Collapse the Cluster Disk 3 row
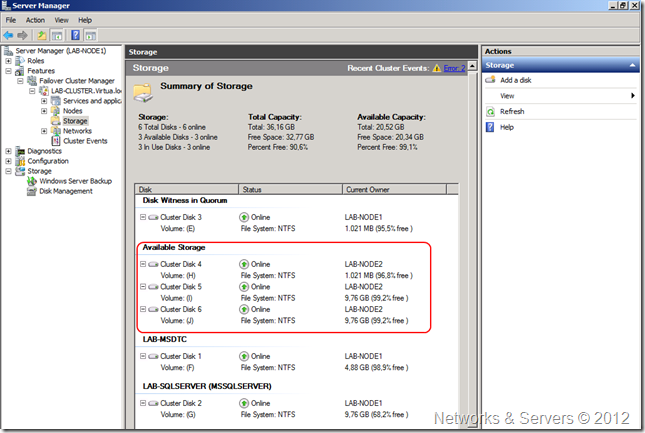Viewport: 645px width, 433px height. coord(143,216)
